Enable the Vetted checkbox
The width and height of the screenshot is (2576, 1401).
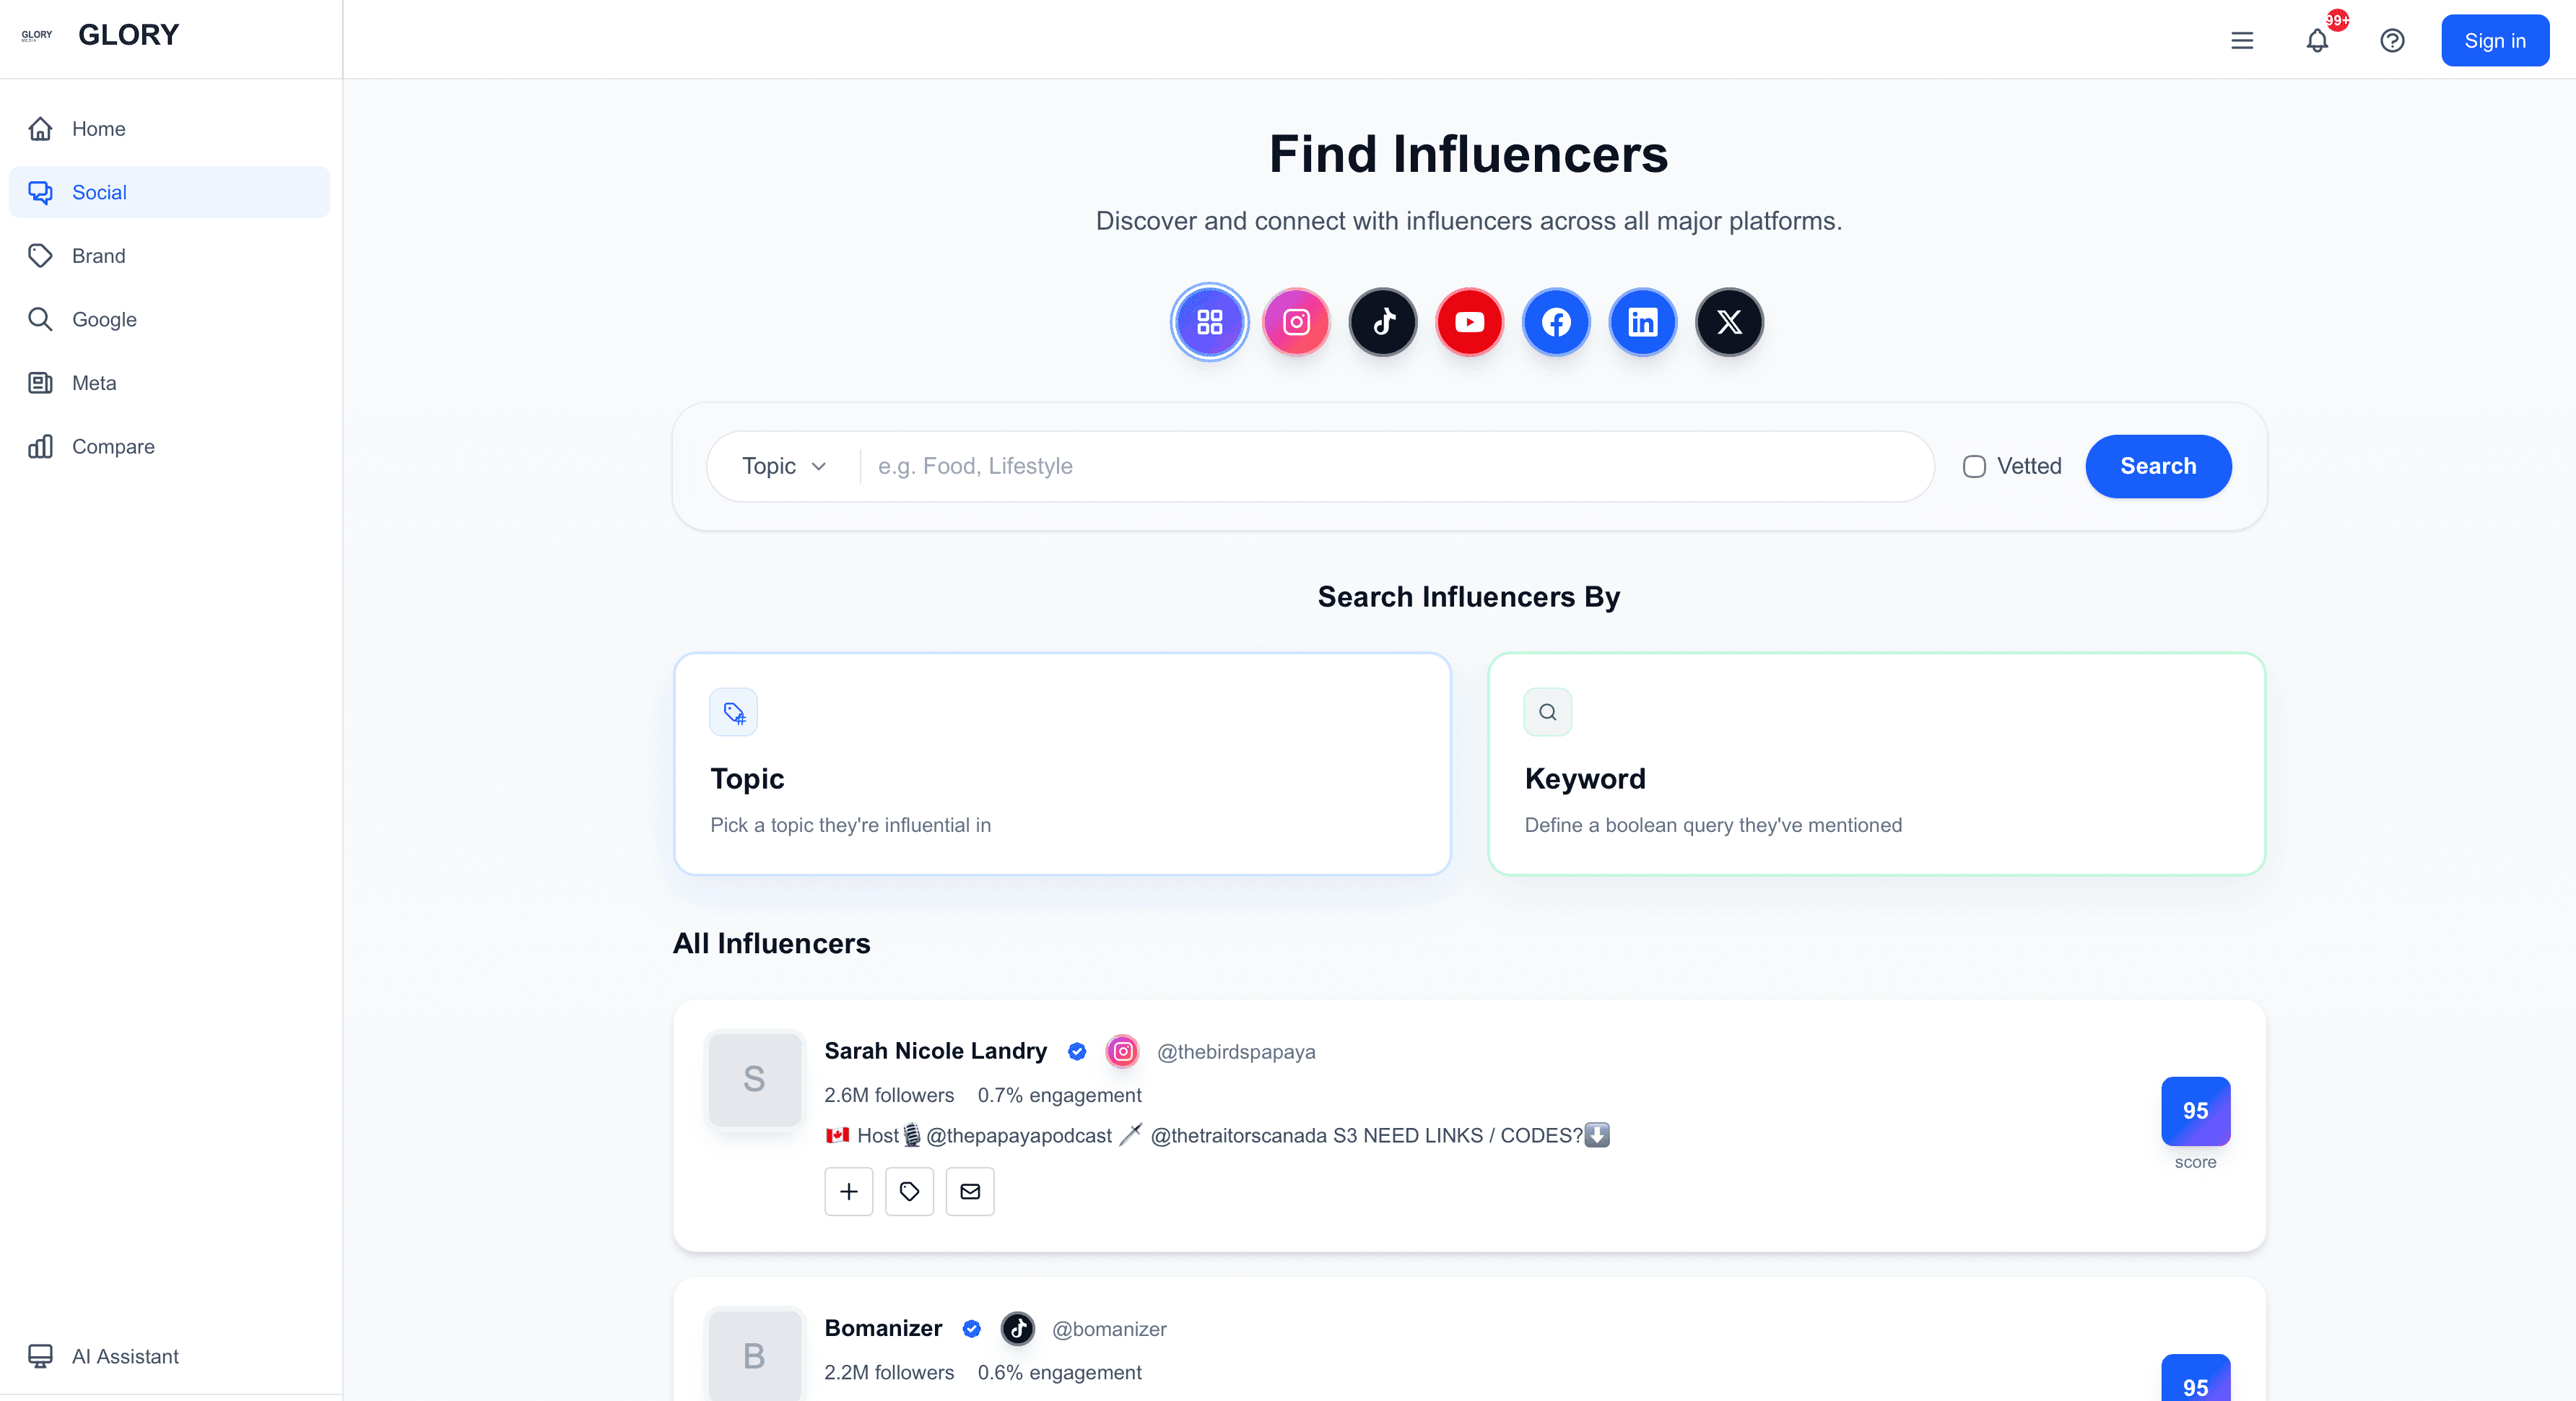[x=1974, y=467]
